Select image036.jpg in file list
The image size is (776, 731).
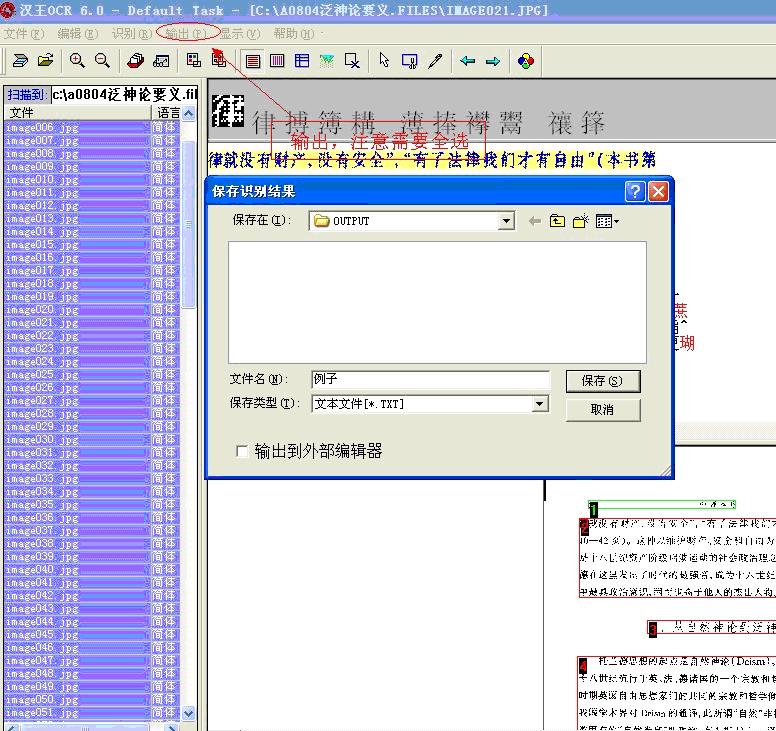click(x=92, y=518)
